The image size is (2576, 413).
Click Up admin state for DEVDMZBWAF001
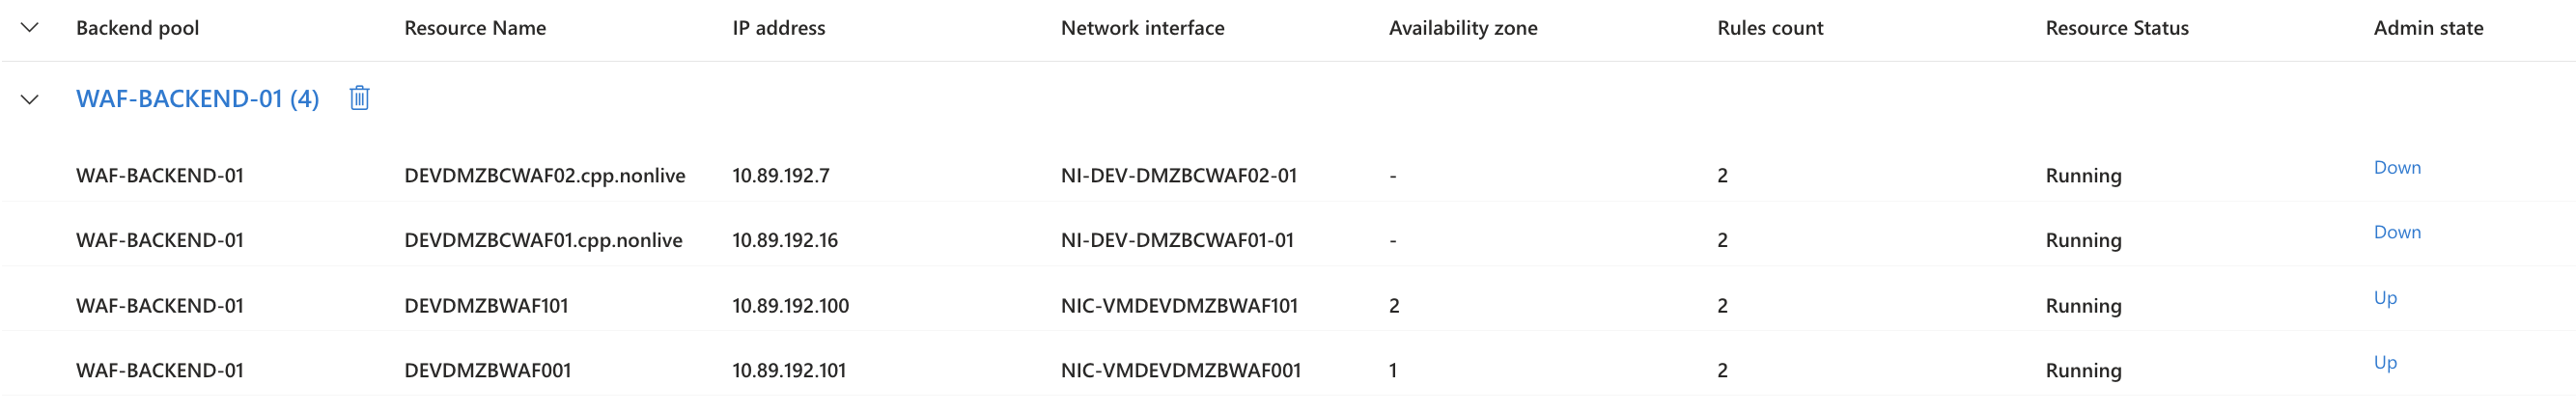click(2385, 363)
